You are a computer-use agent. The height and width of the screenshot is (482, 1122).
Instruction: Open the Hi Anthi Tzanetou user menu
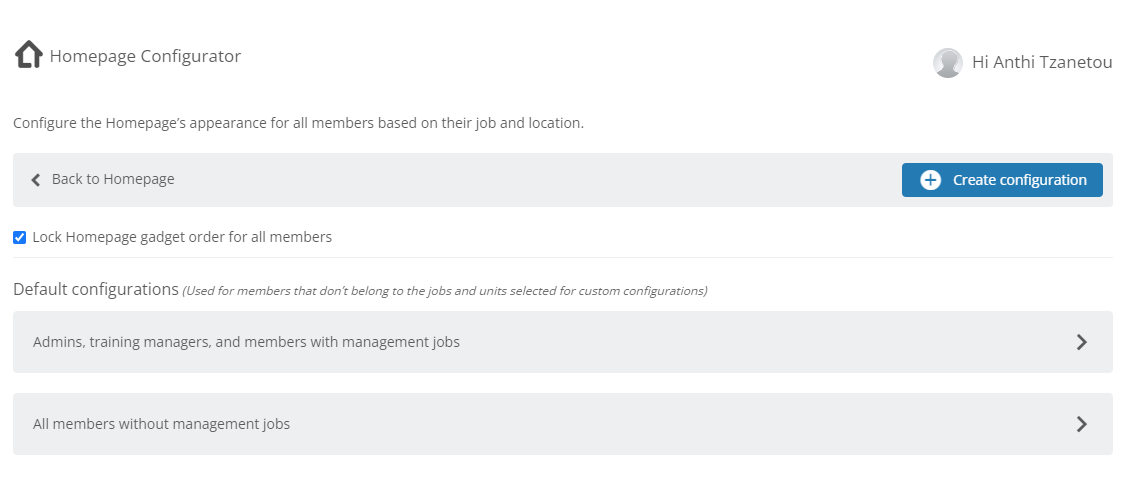[x=1042, y=62]
